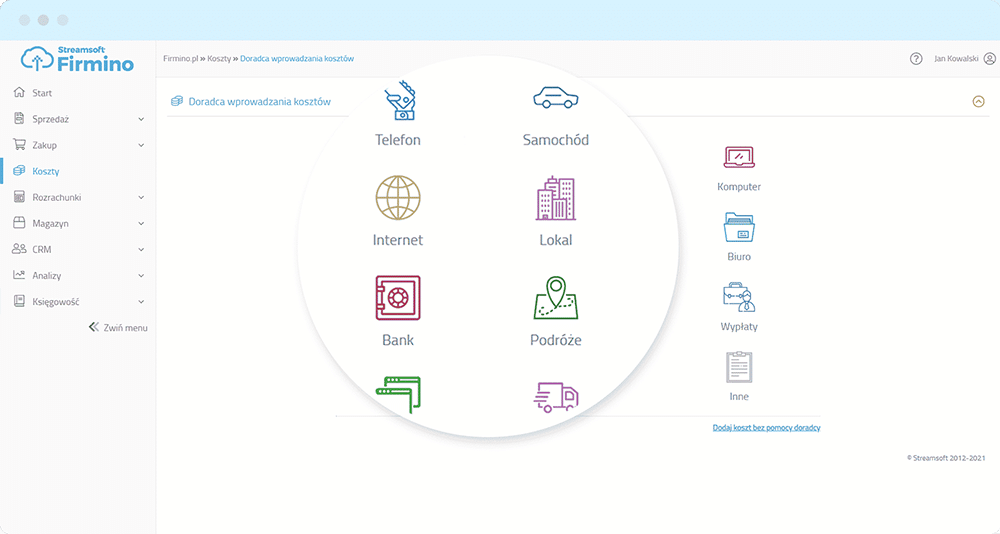The height and width of the screenshot is (534, 1000).
Task: Choose the Samochód car icon
Action: [555, 98]
